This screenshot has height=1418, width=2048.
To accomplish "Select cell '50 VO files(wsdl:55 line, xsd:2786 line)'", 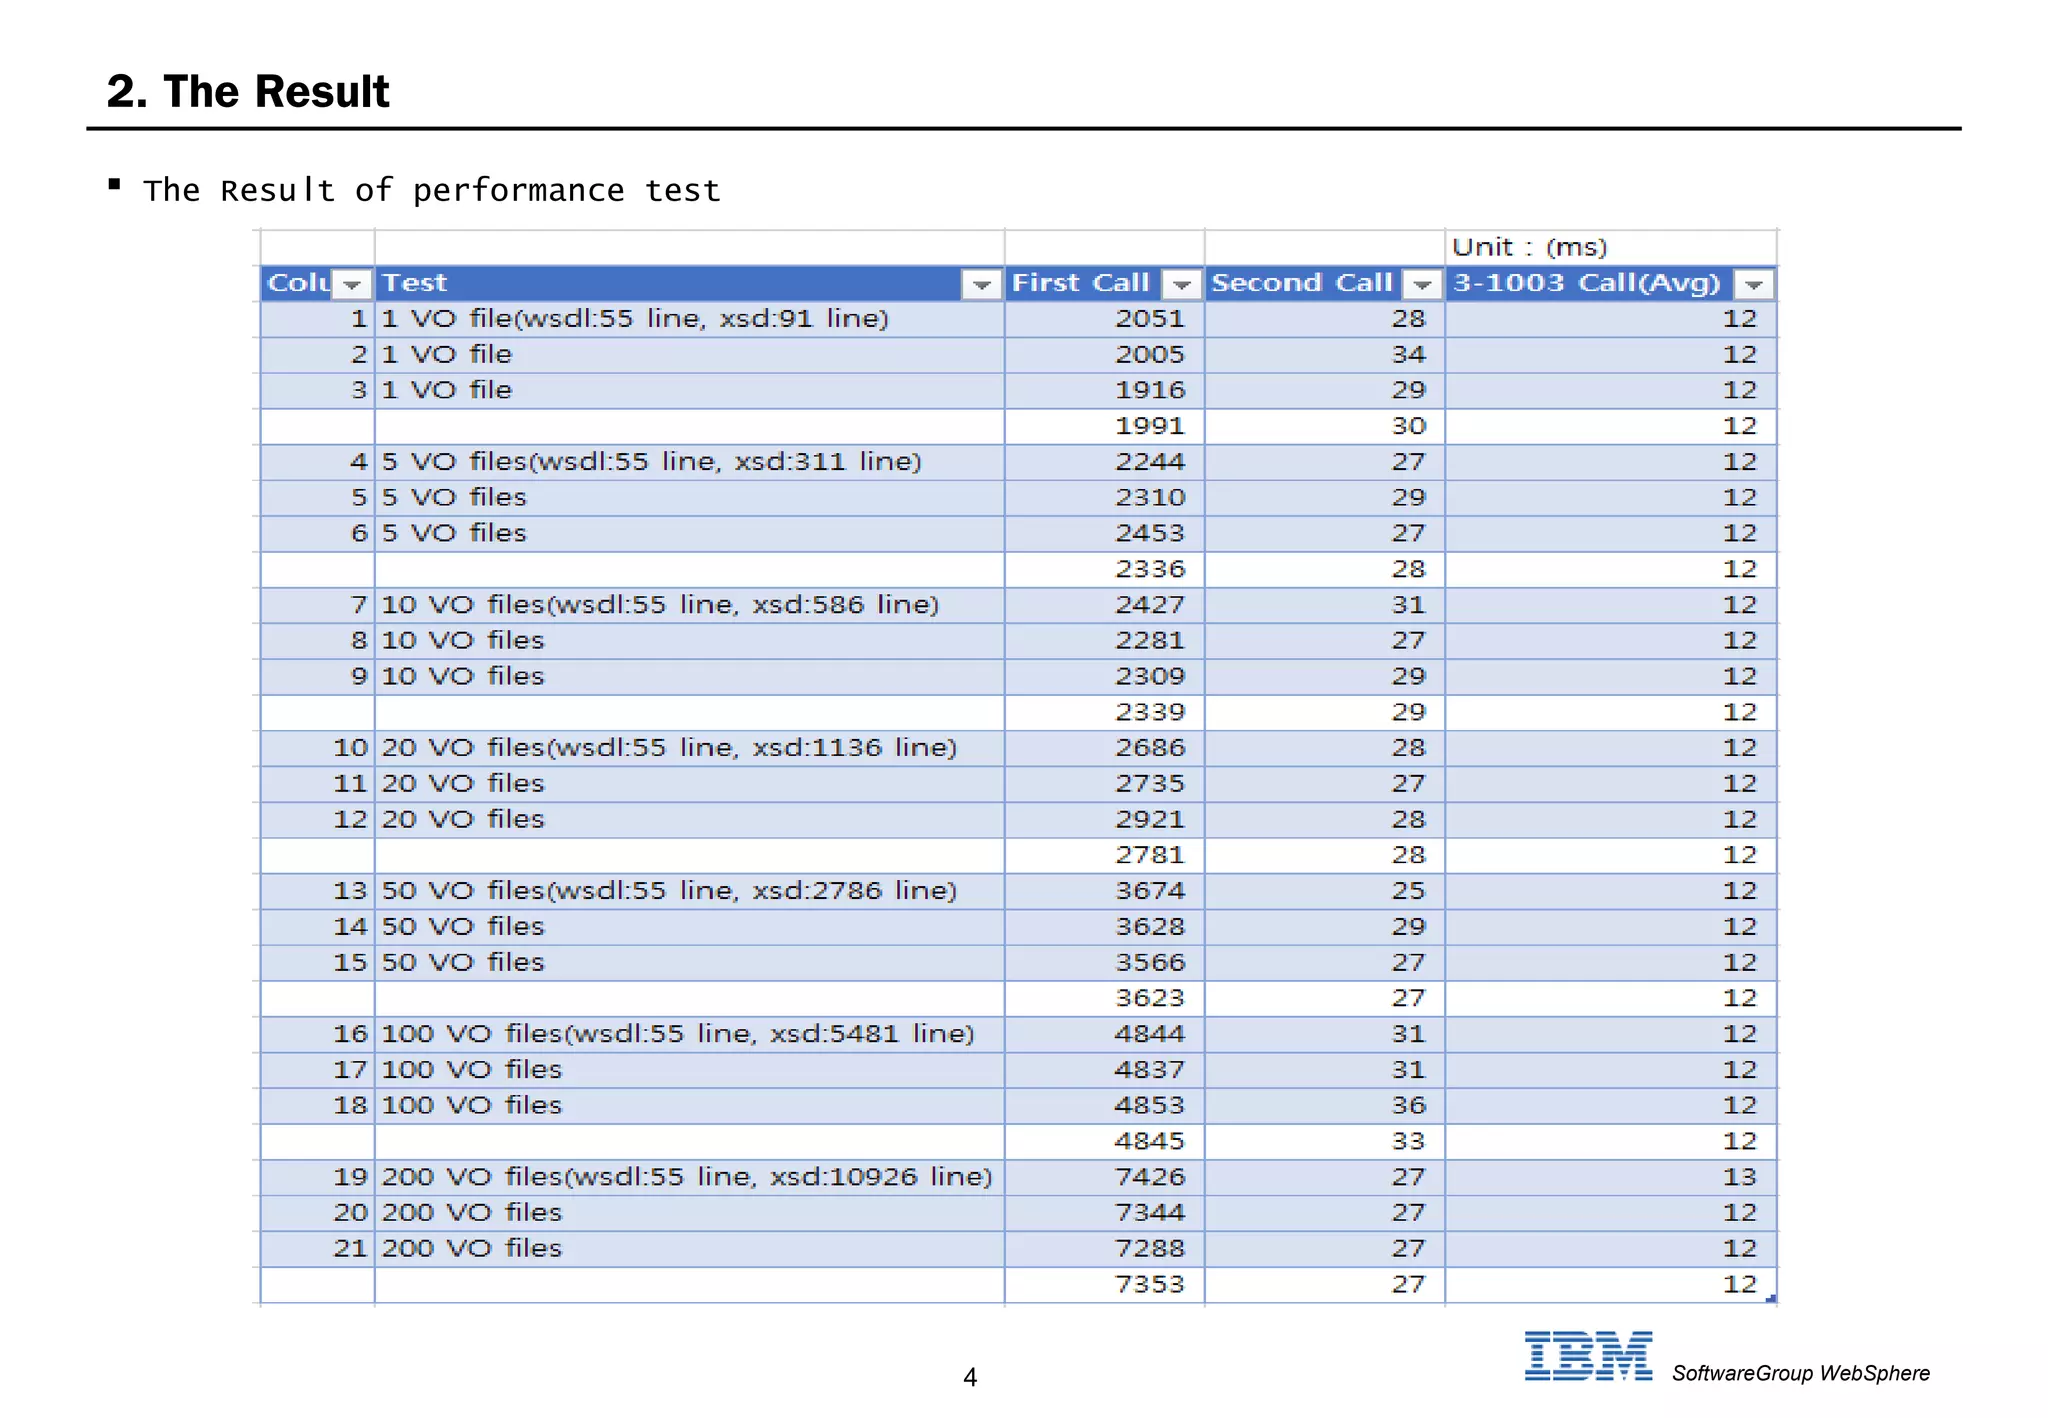I will [690, 891].
